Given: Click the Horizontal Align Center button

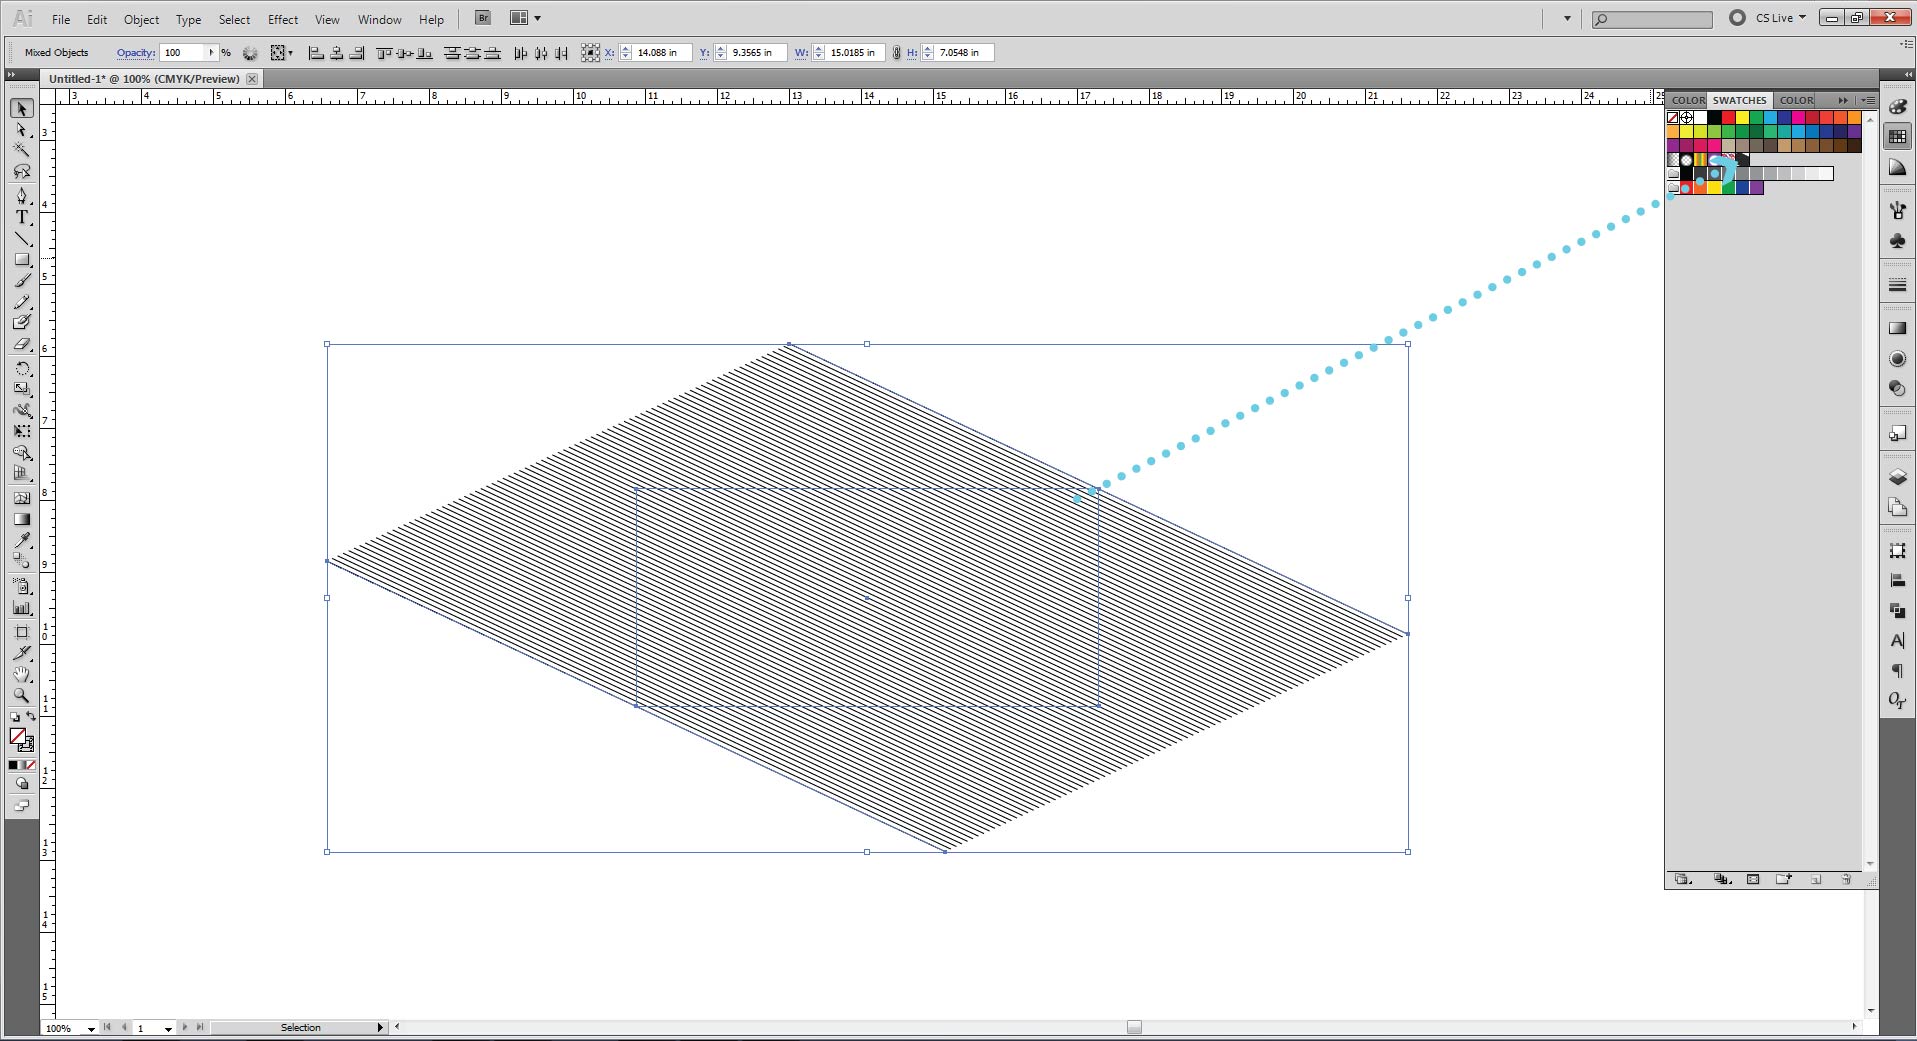Looking at the screenshot, I should pos(335,53).
